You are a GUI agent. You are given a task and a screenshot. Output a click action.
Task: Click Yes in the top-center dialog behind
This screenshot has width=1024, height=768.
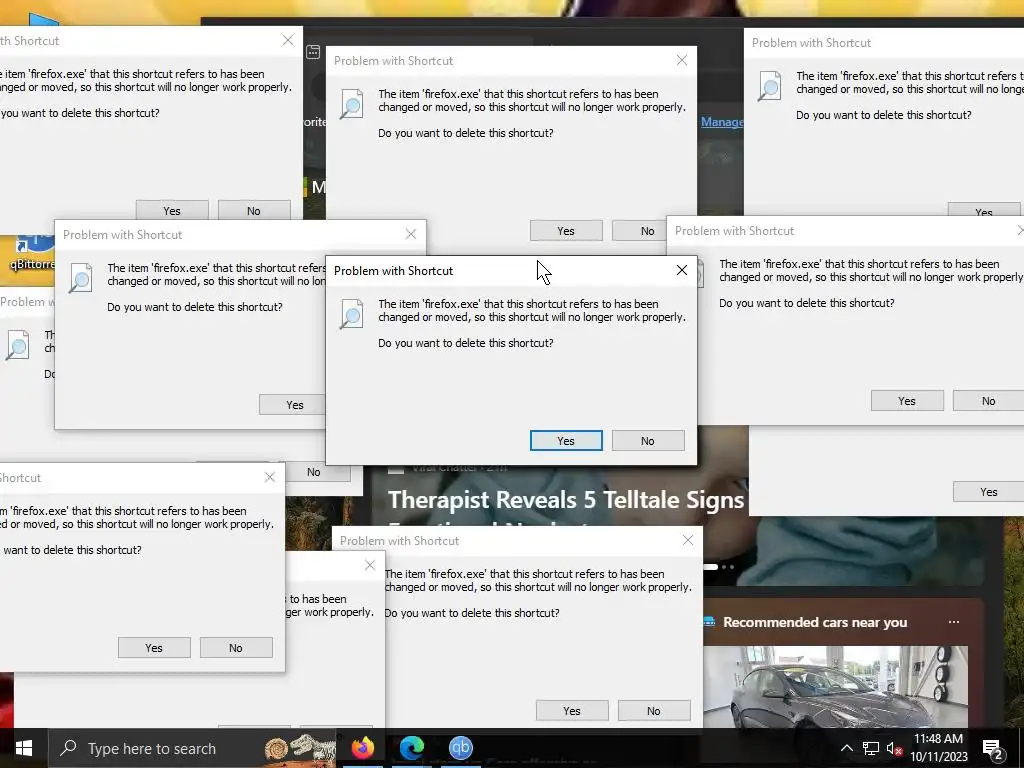tap(566, 231)
